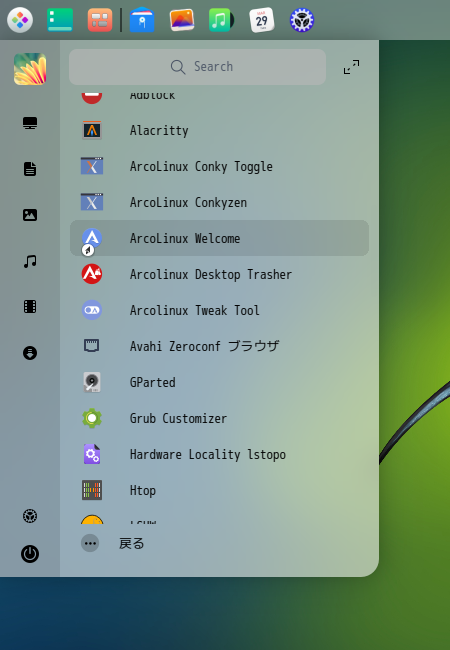Viewport: 450px width, 650px height.
Task: Open the orange multitasking view dock icon
Action: [100, 20]
